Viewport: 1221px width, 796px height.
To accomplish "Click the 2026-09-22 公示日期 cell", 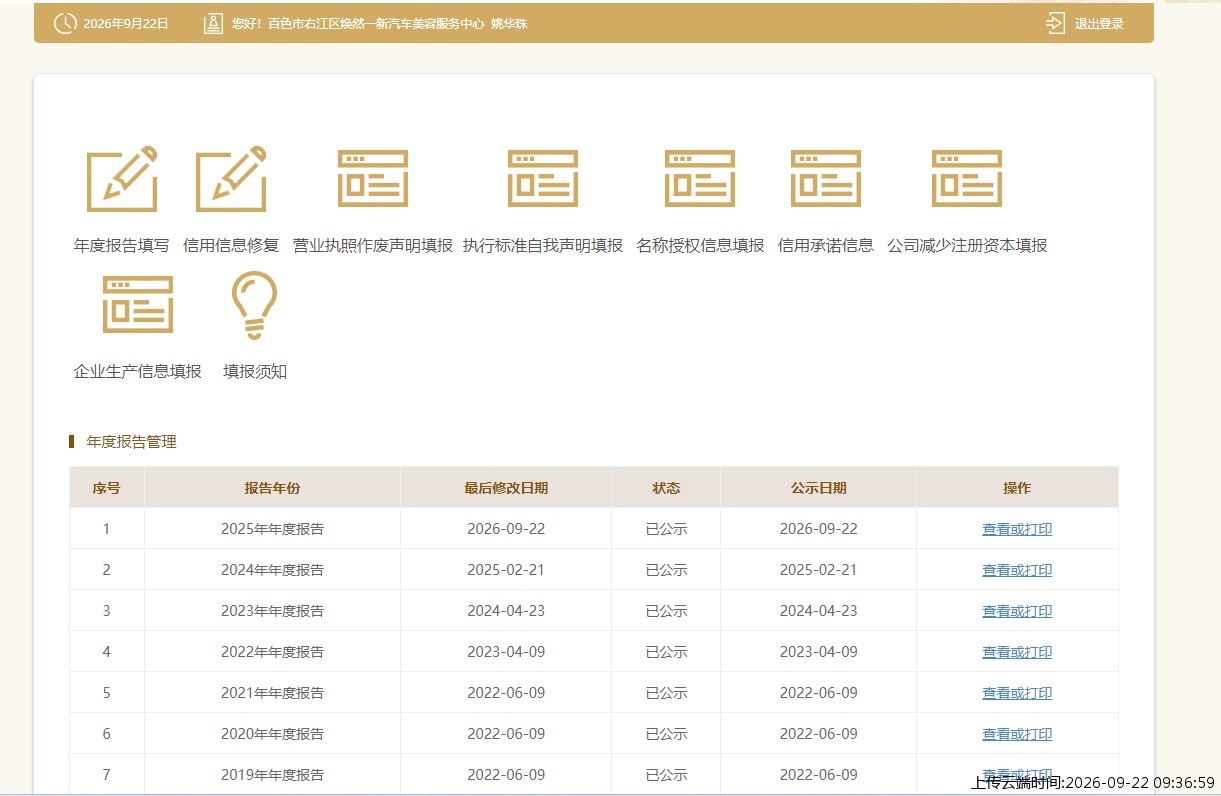I will pyautogui.click(x=818, y=529).
